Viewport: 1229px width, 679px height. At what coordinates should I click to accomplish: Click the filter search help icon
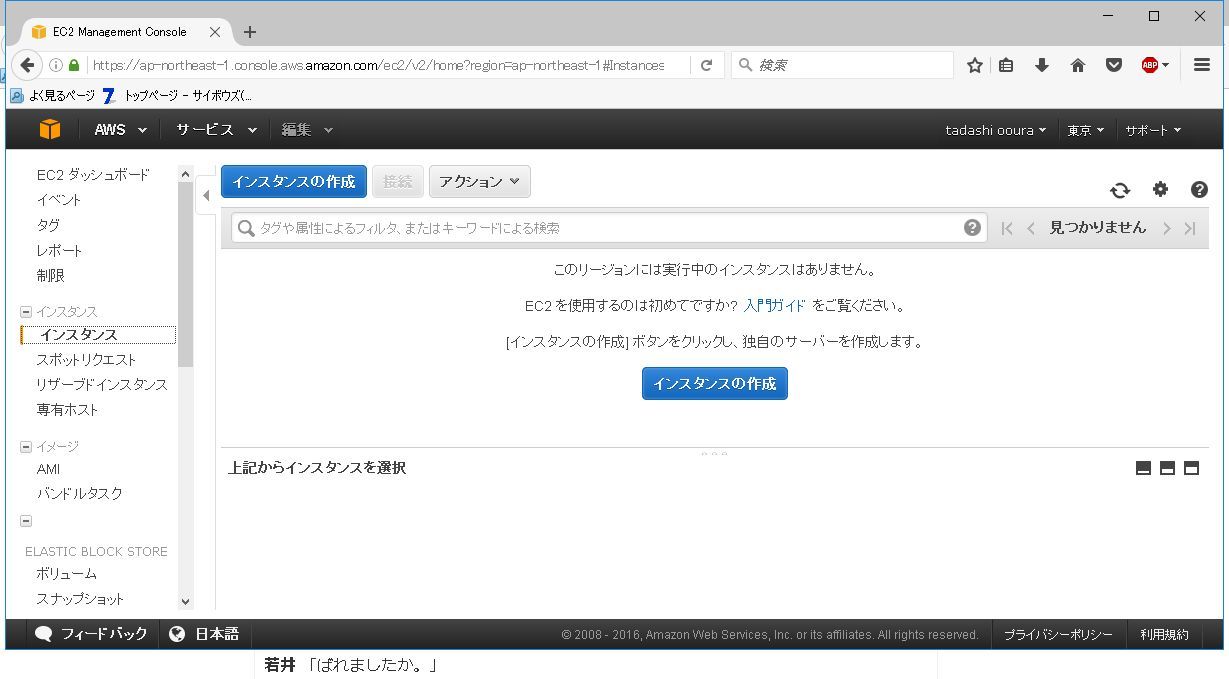click(x=972, y=227)
